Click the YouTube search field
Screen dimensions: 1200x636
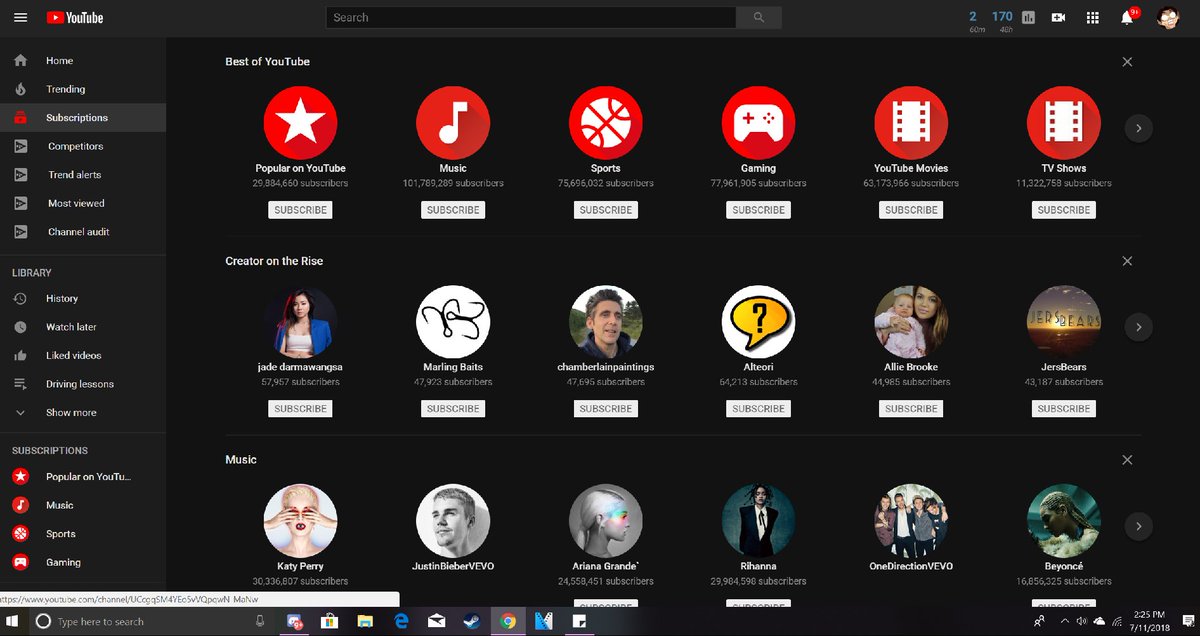pyautogui.click(x=531, y=17)
